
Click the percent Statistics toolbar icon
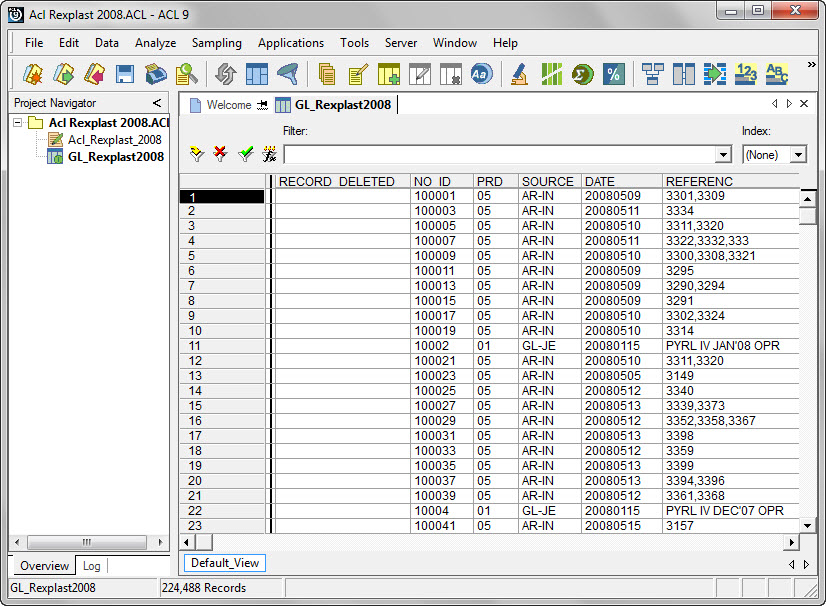[x=613, y=74]
